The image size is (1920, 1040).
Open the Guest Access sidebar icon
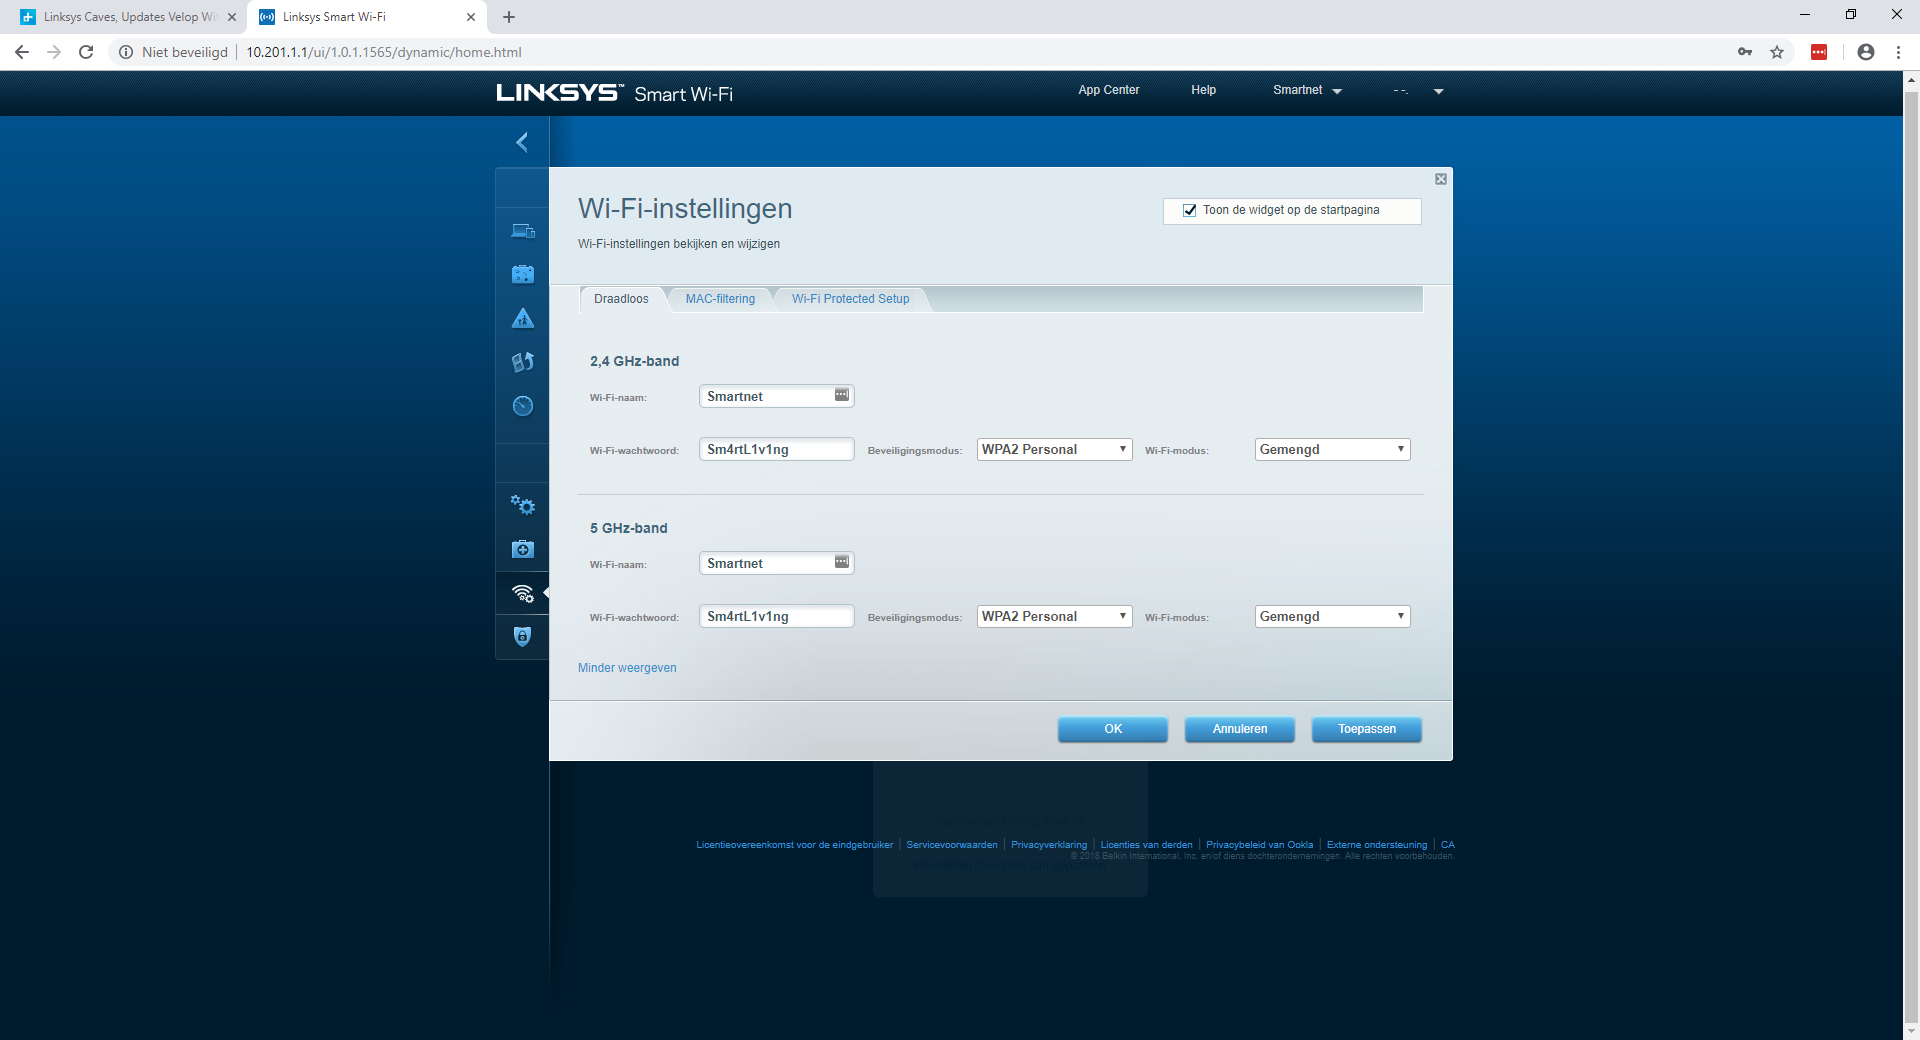[523, 274]
